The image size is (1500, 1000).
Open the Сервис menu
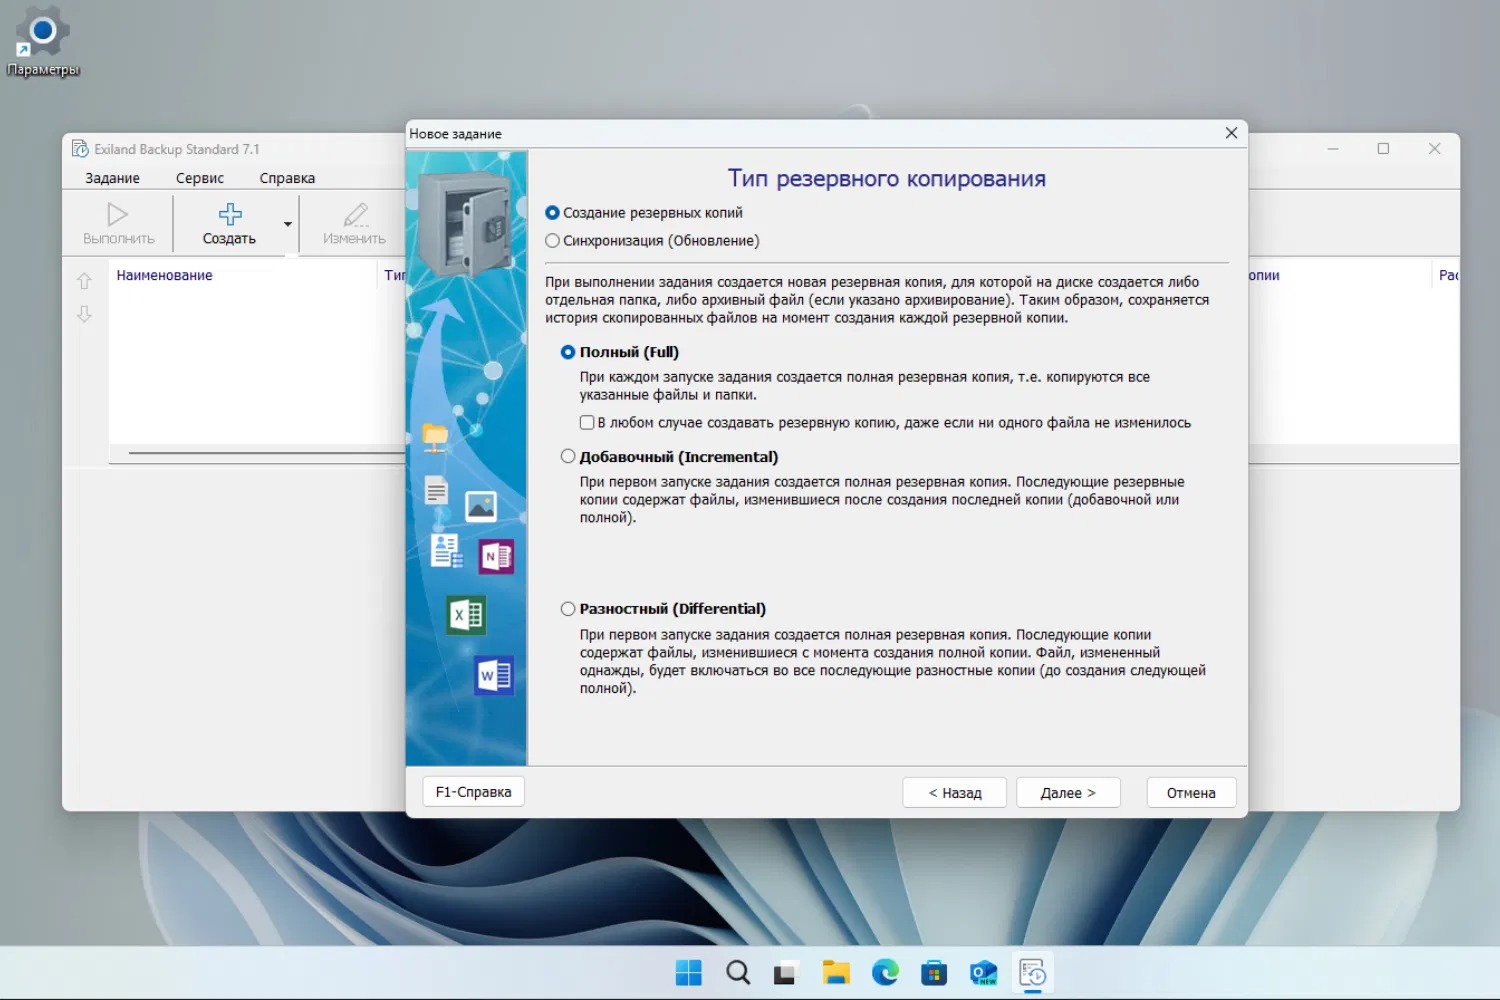(x=200, y=178)
